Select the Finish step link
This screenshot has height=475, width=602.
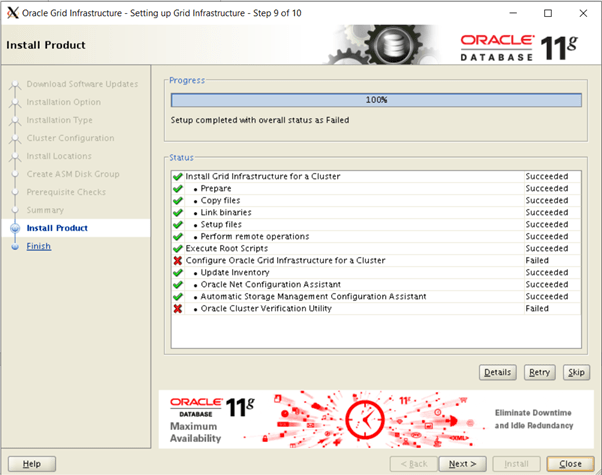[x=39, y=246]
